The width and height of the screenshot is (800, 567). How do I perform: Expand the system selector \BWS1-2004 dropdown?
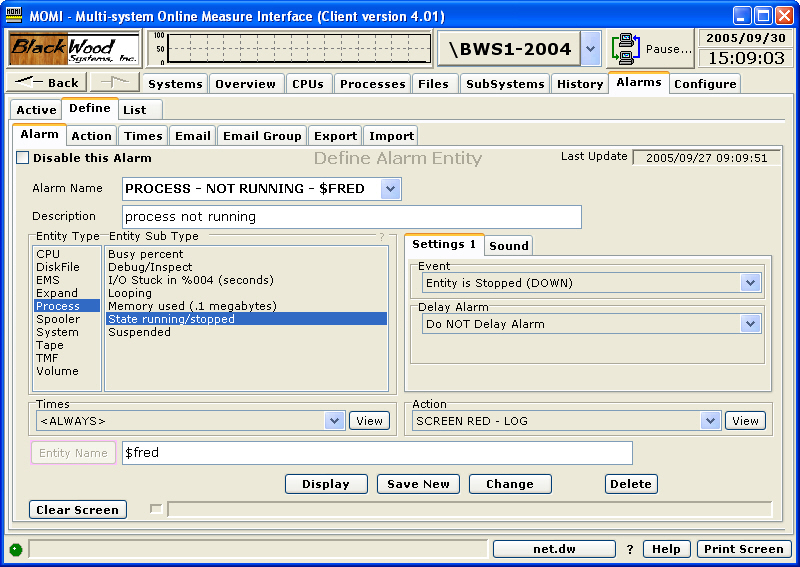[590, 48]
